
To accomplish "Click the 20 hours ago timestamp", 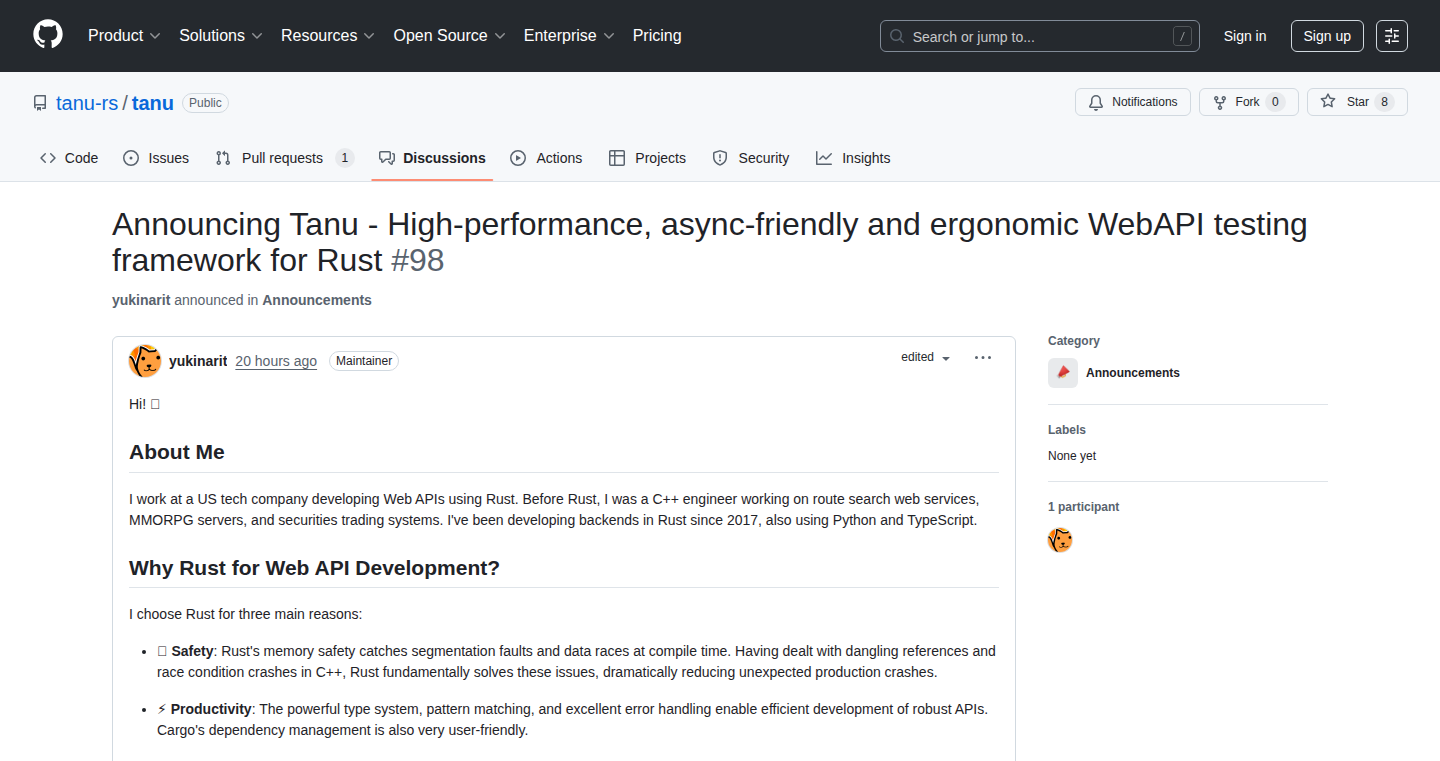I will click(276, 361).
